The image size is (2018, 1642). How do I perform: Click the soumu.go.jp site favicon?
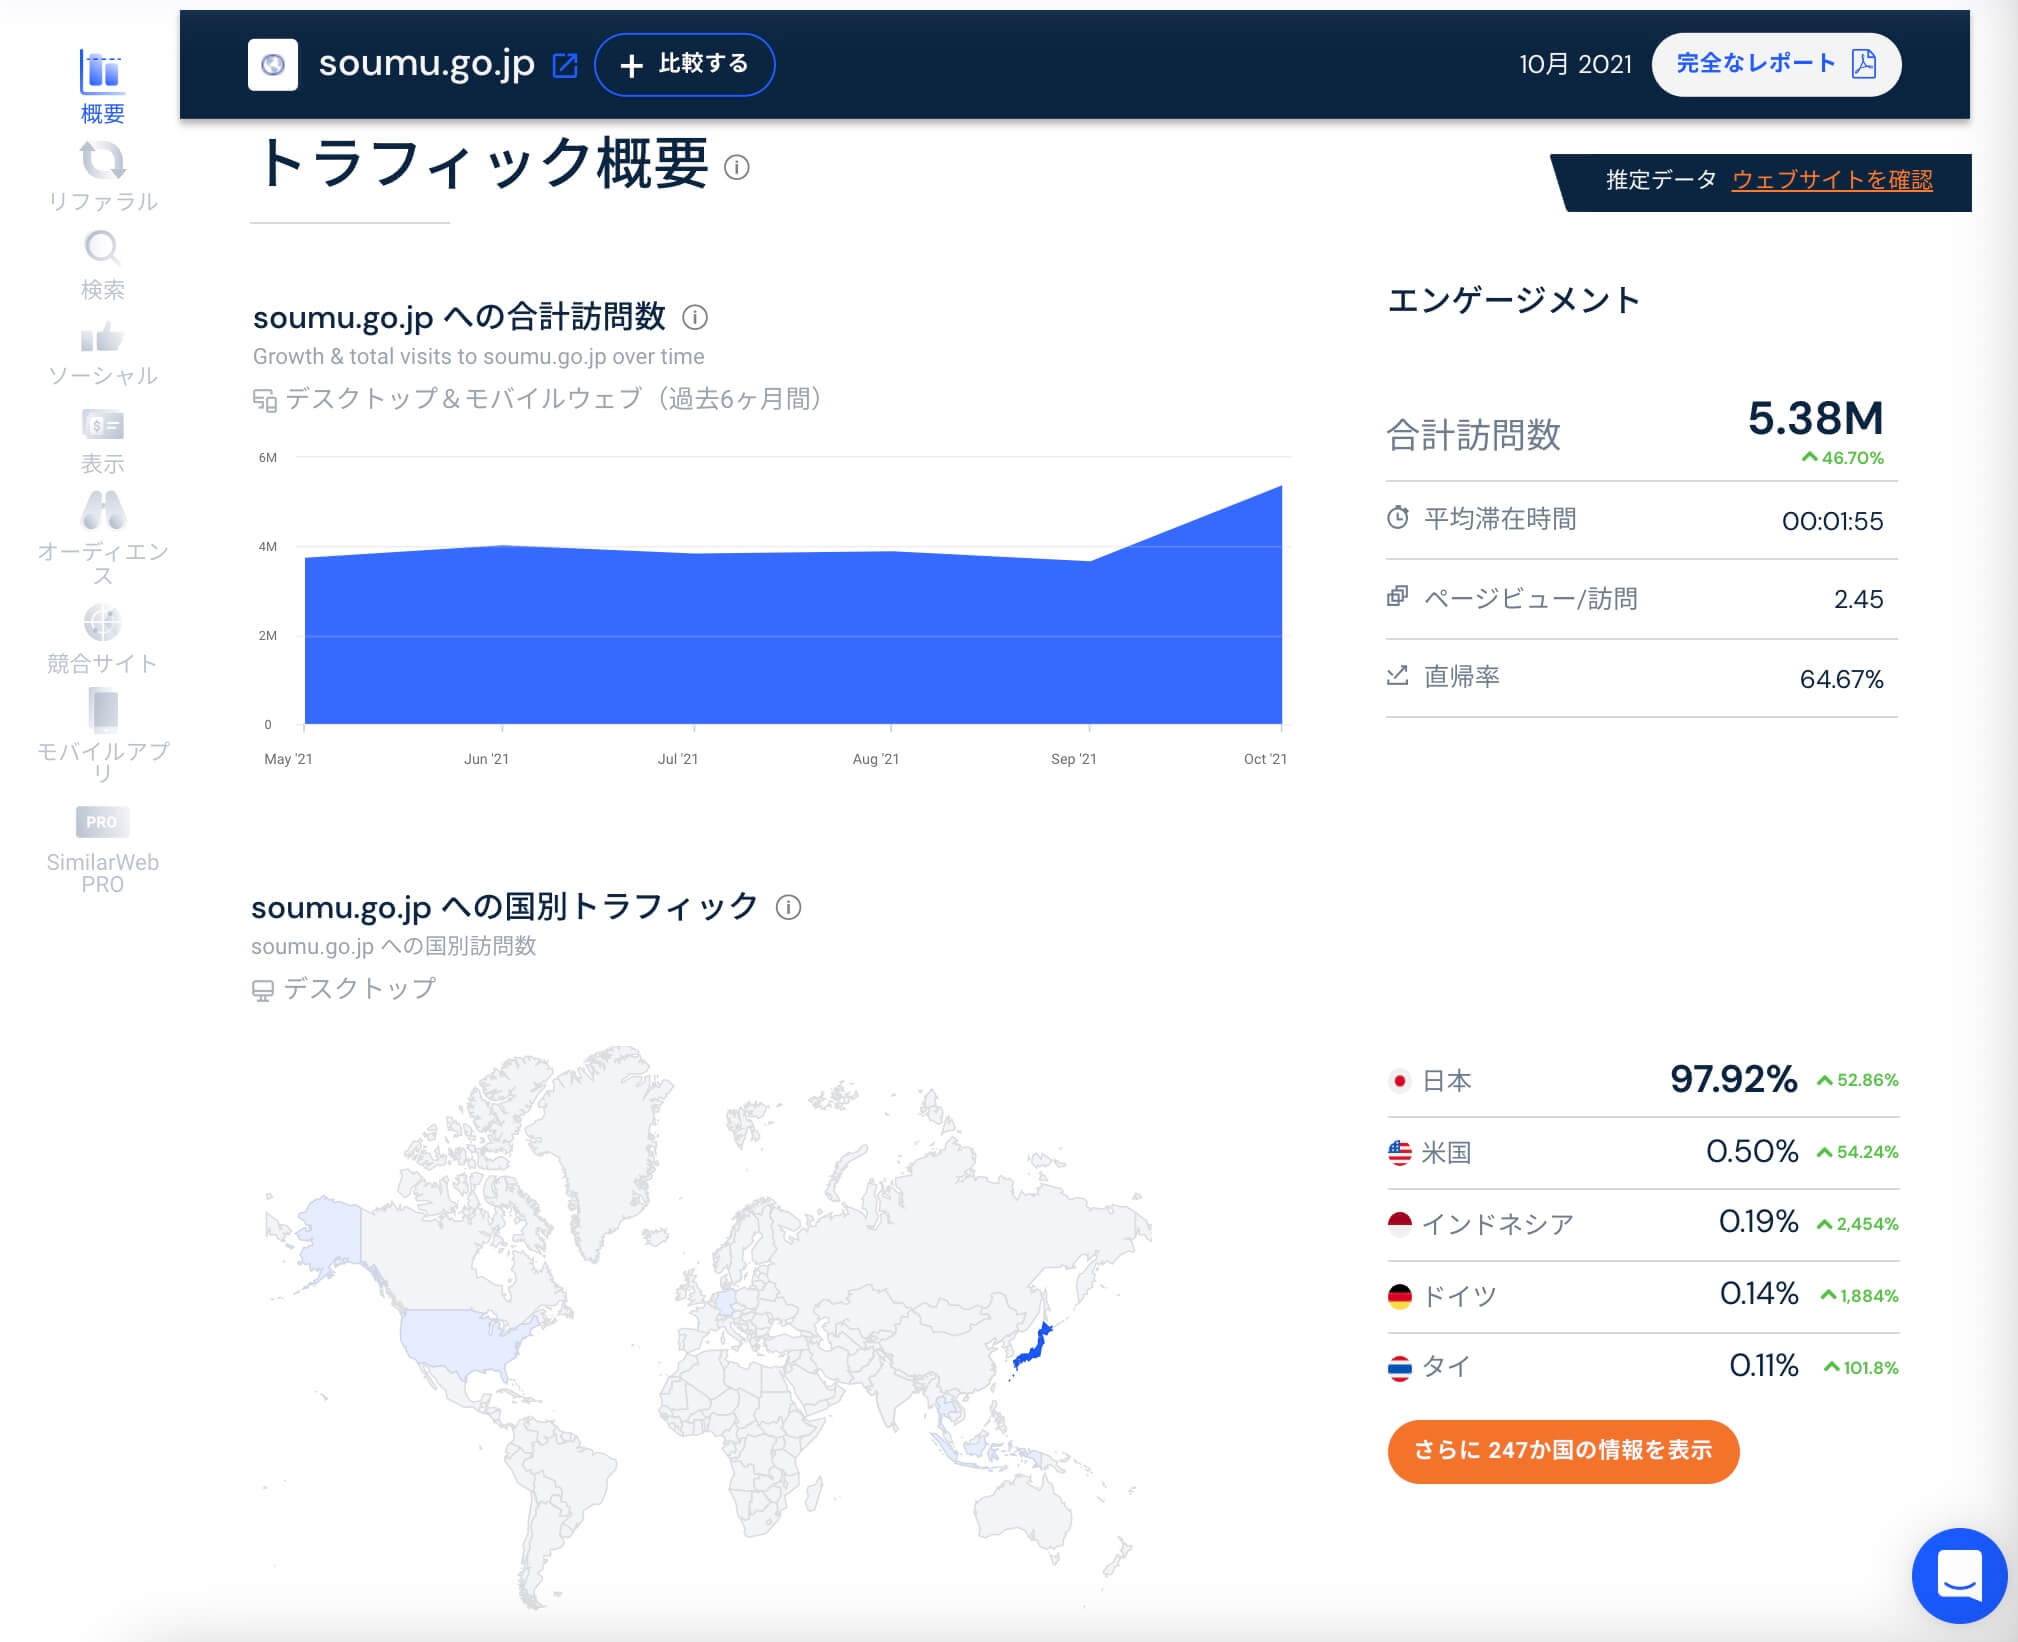[x=272, y=65]
